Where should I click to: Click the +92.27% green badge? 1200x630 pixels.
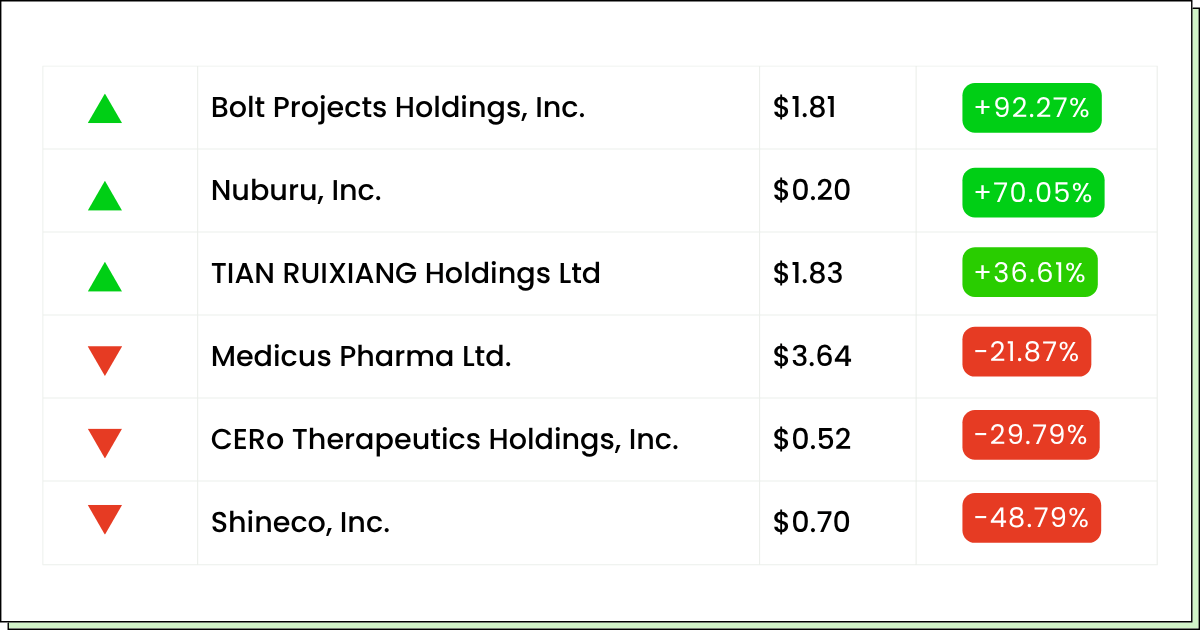[1032, 108]
